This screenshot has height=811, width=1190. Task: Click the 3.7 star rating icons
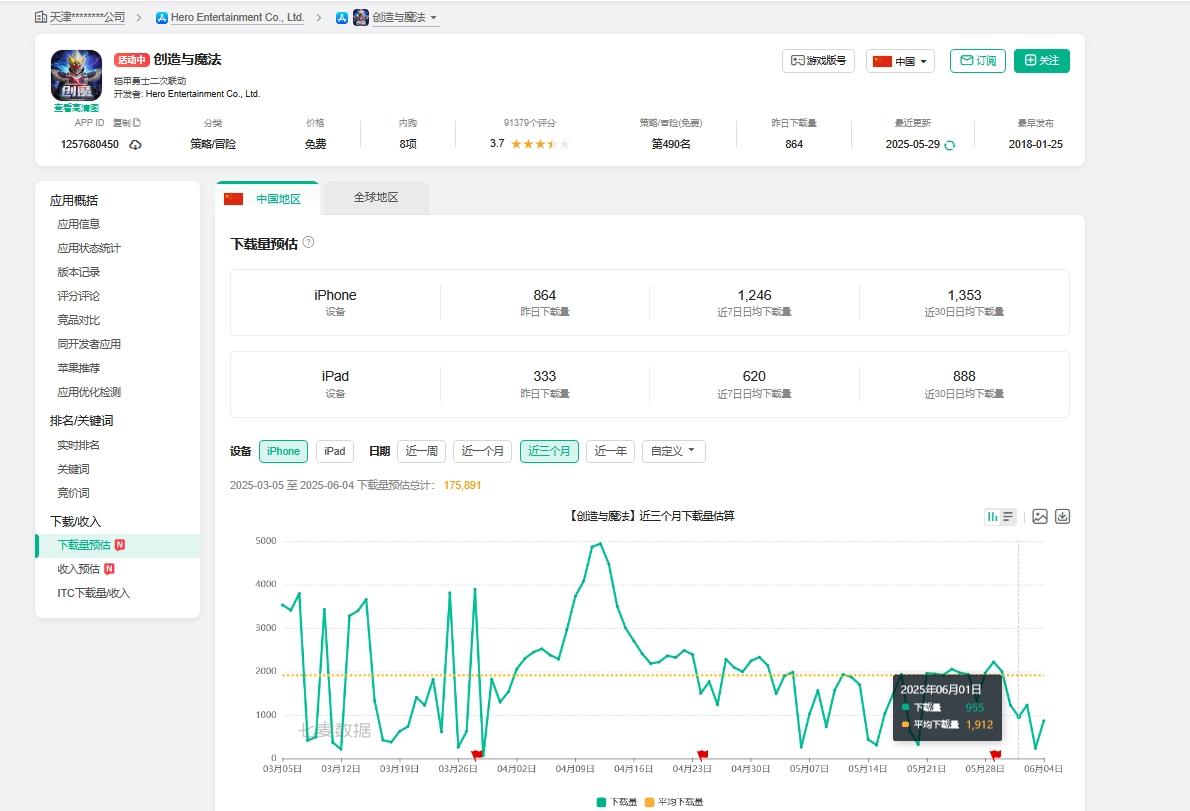[540, 143]
